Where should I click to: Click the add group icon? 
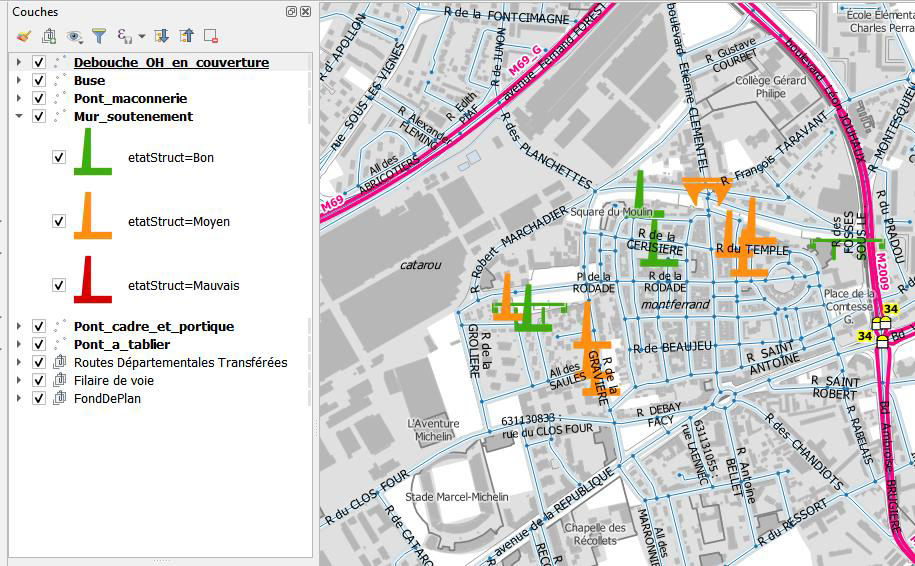pyautogui.click(x=48, y=36)
